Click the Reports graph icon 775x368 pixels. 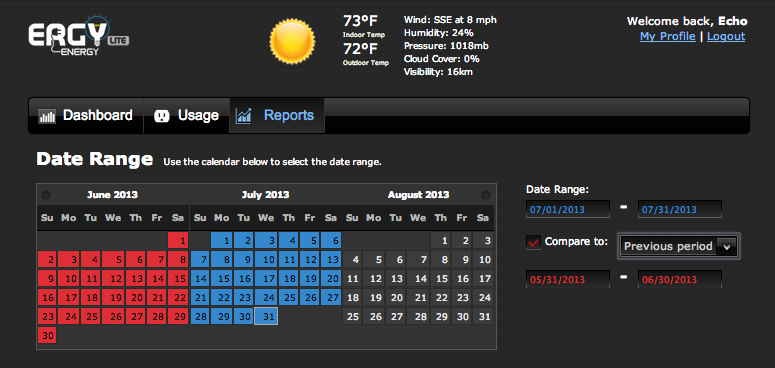[x=243, y=116]
